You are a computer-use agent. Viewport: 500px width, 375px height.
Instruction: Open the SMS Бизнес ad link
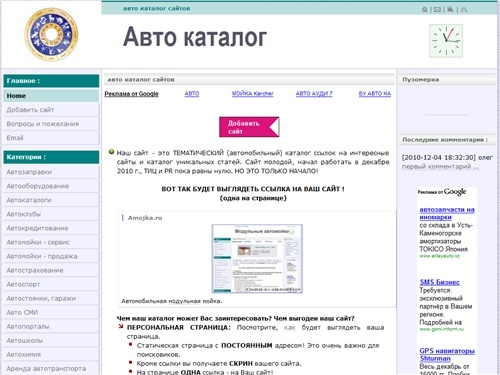439,282
